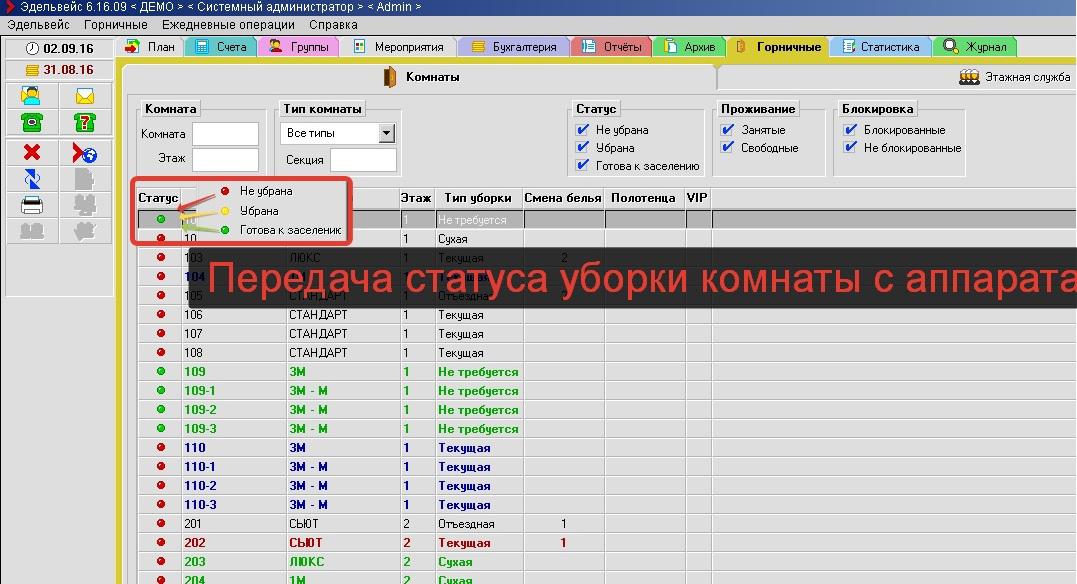Select room 110-2 row
This screenshot has width=1077, height=584.
coord(606,485)
